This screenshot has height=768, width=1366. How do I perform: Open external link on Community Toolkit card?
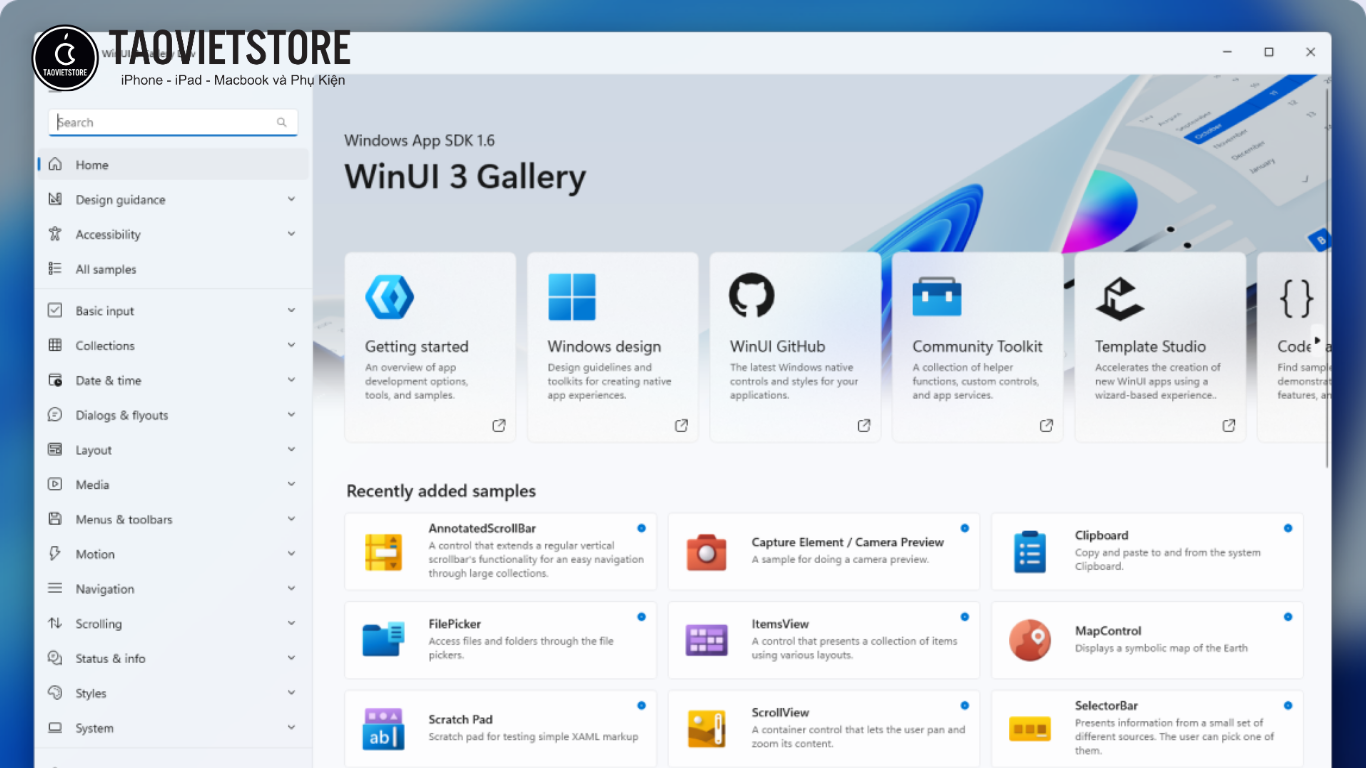[1046, 425]
